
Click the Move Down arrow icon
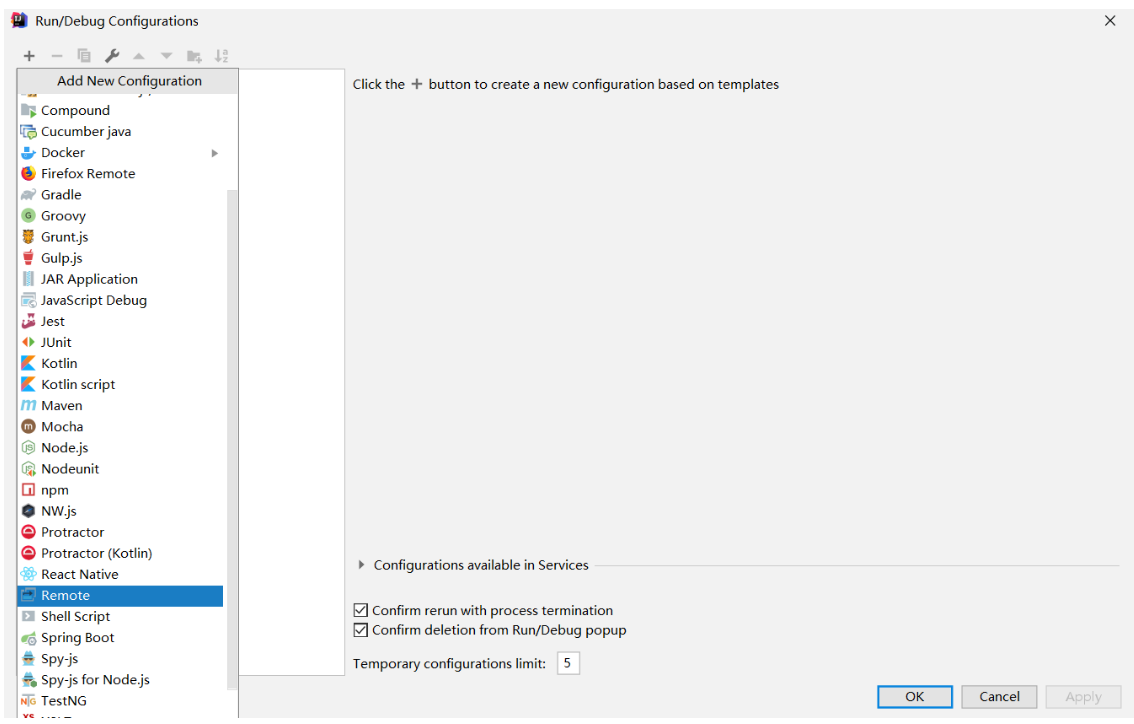tap(166, 56)
